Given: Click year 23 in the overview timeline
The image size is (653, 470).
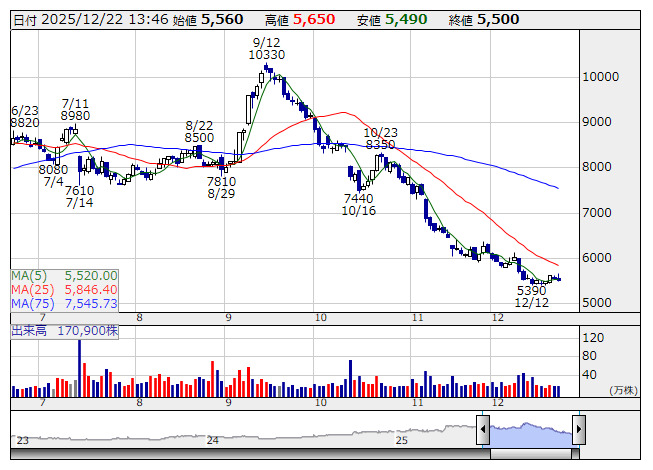Looking at the screenshot, I should [x=22, y=440].
